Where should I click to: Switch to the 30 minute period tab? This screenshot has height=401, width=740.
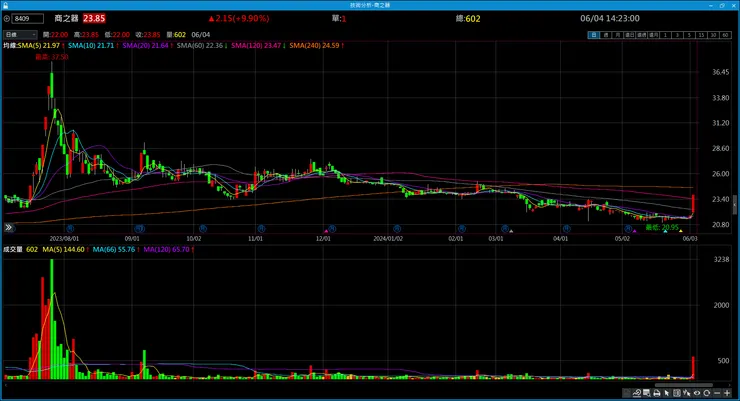point(713,35)
